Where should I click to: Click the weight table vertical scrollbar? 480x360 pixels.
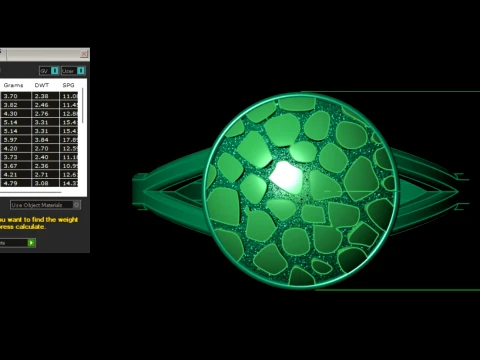pyautogui.click(x=82, y=106)
